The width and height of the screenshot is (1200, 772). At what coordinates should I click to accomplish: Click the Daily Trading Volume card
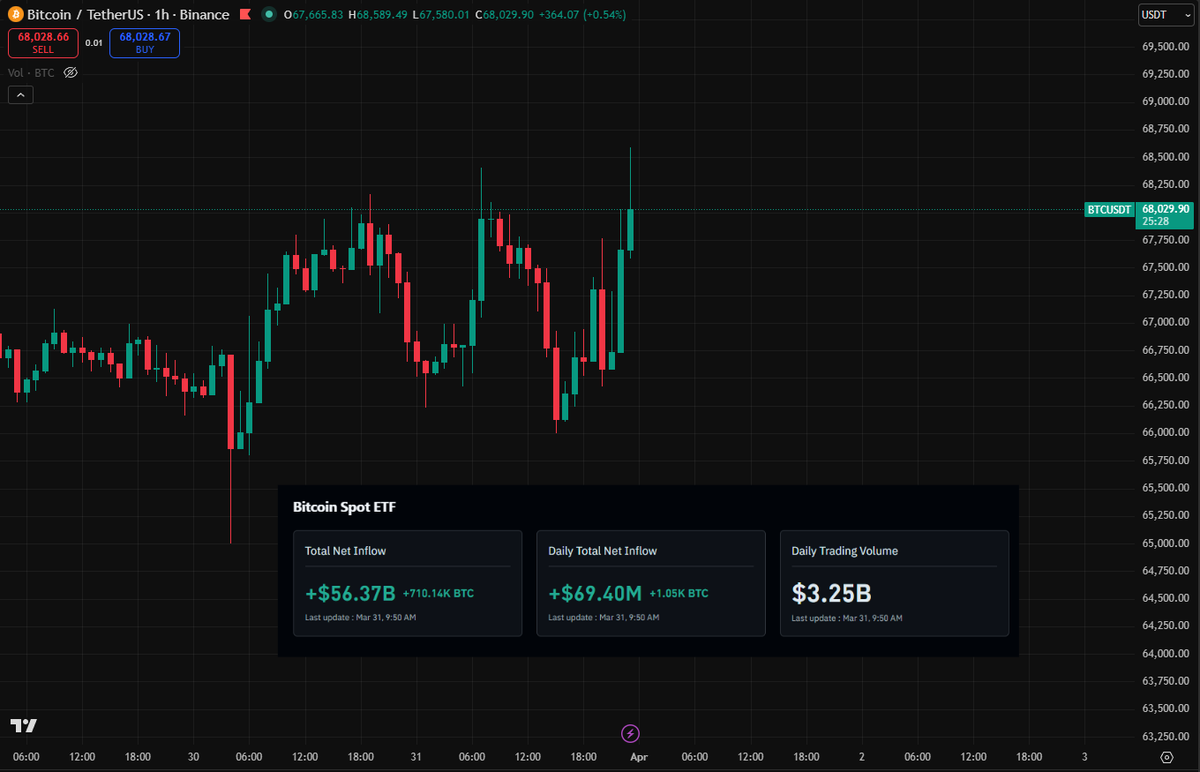[x=894, y=583]
